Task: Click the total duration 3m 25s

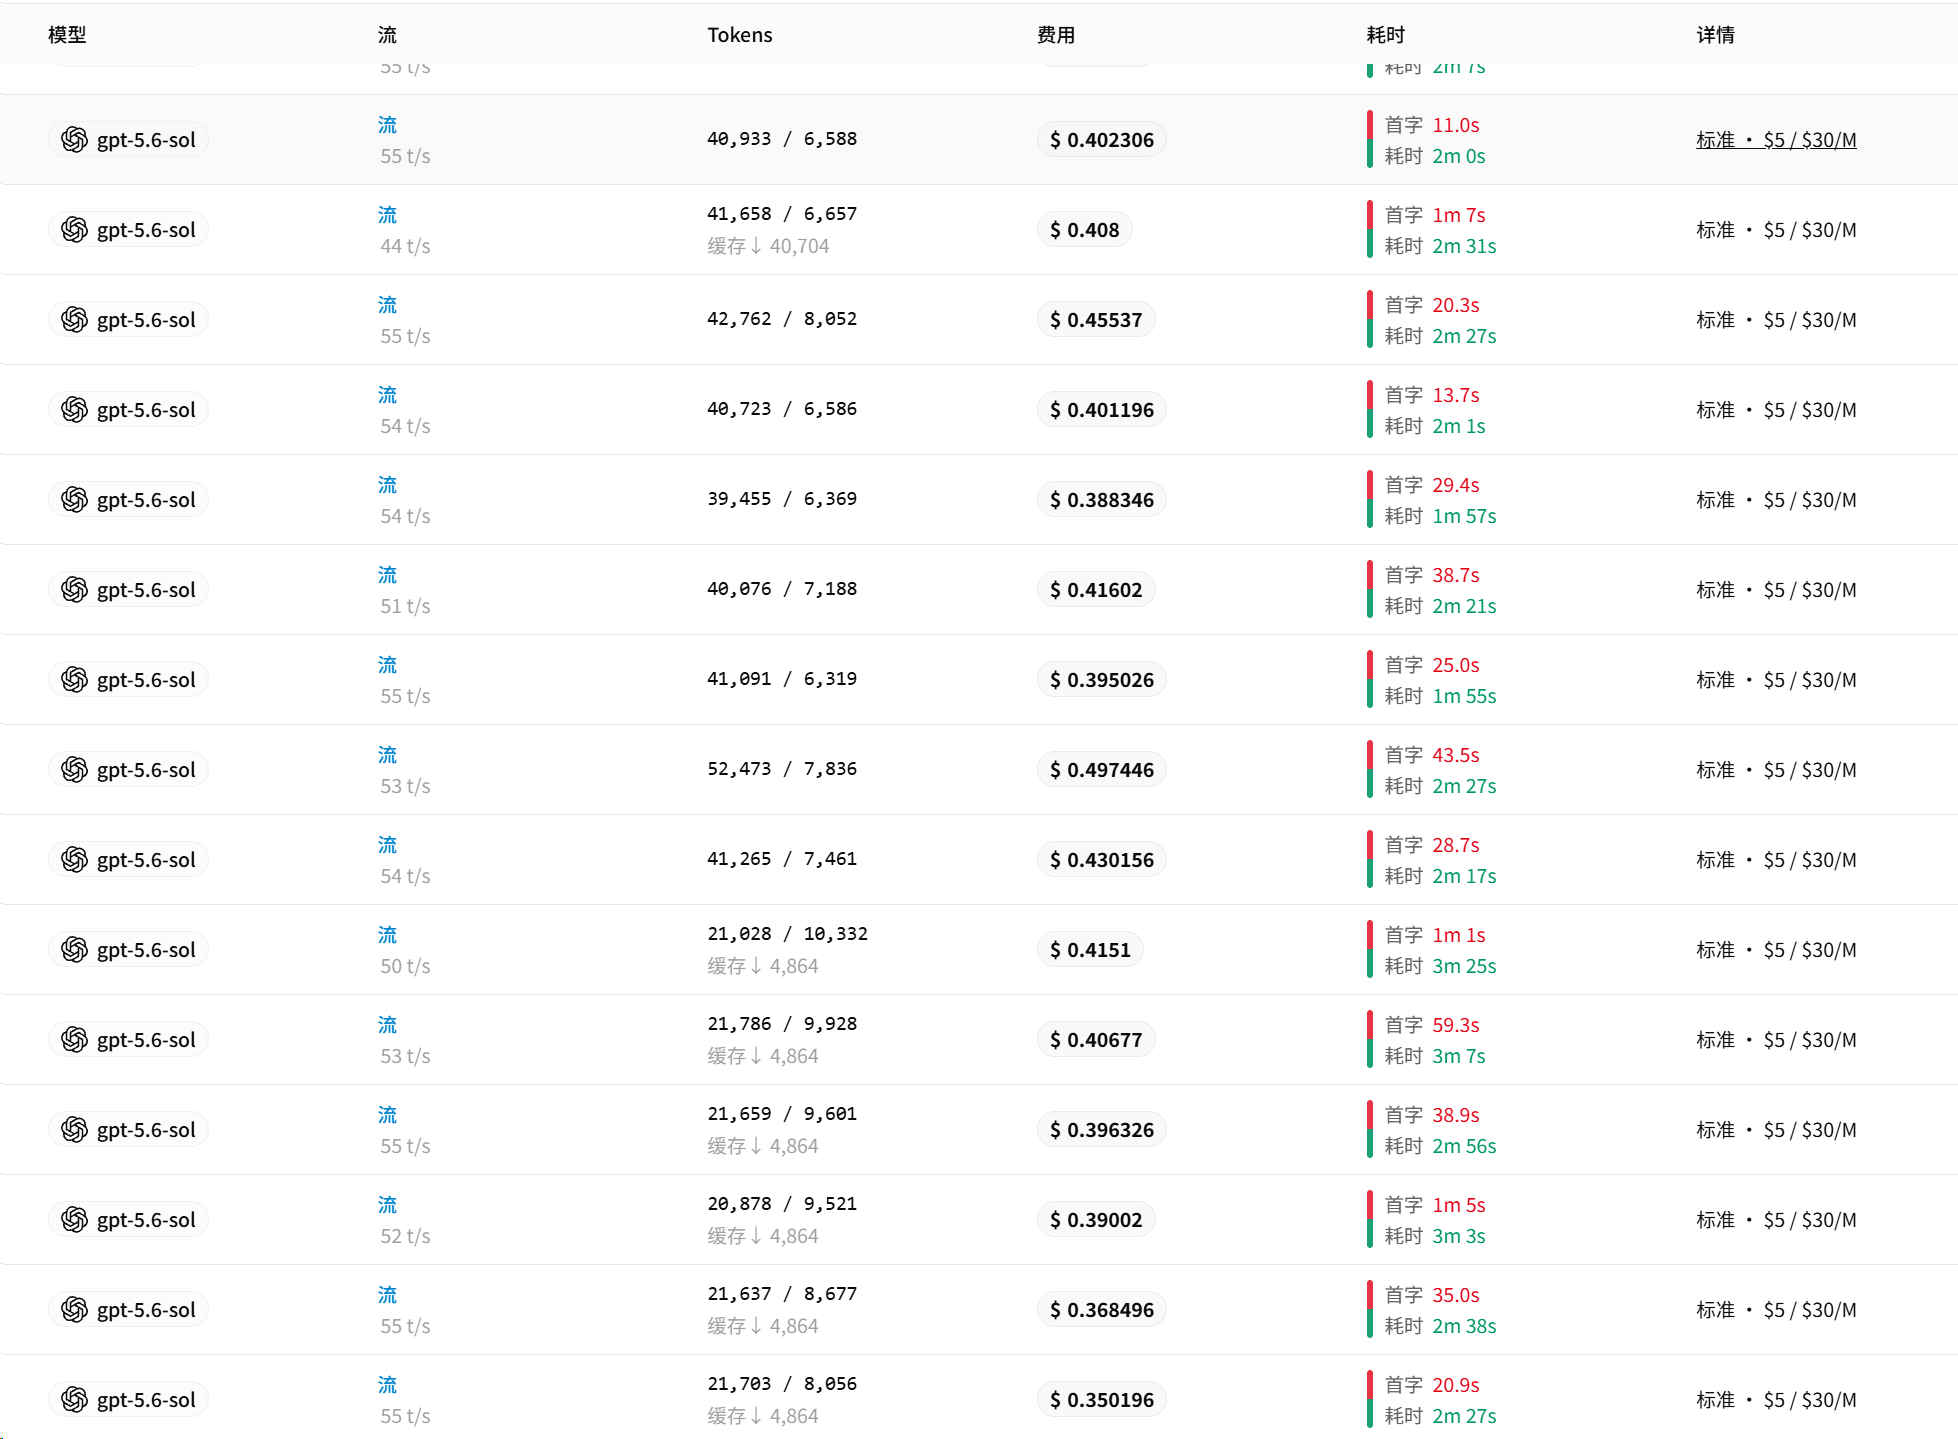Action: [1464, 966]
